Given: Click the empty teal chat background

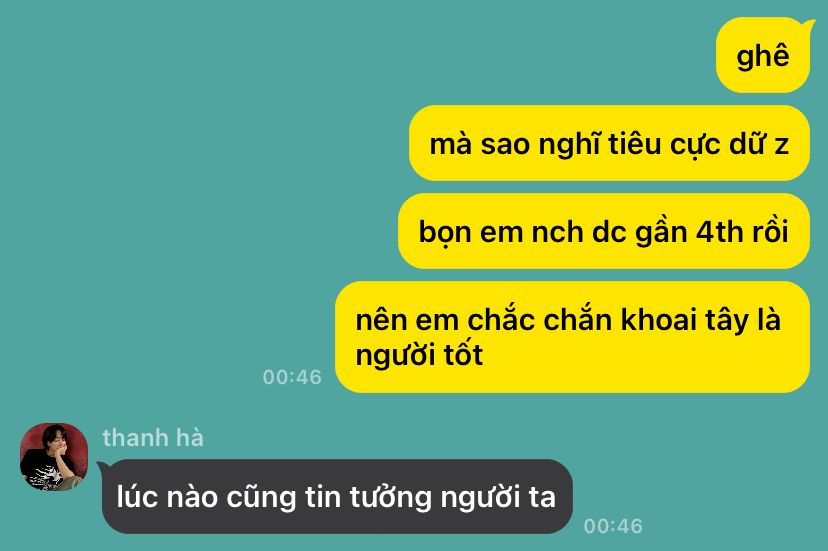Looking at the screenshot, I should click(x=185, y=158).
